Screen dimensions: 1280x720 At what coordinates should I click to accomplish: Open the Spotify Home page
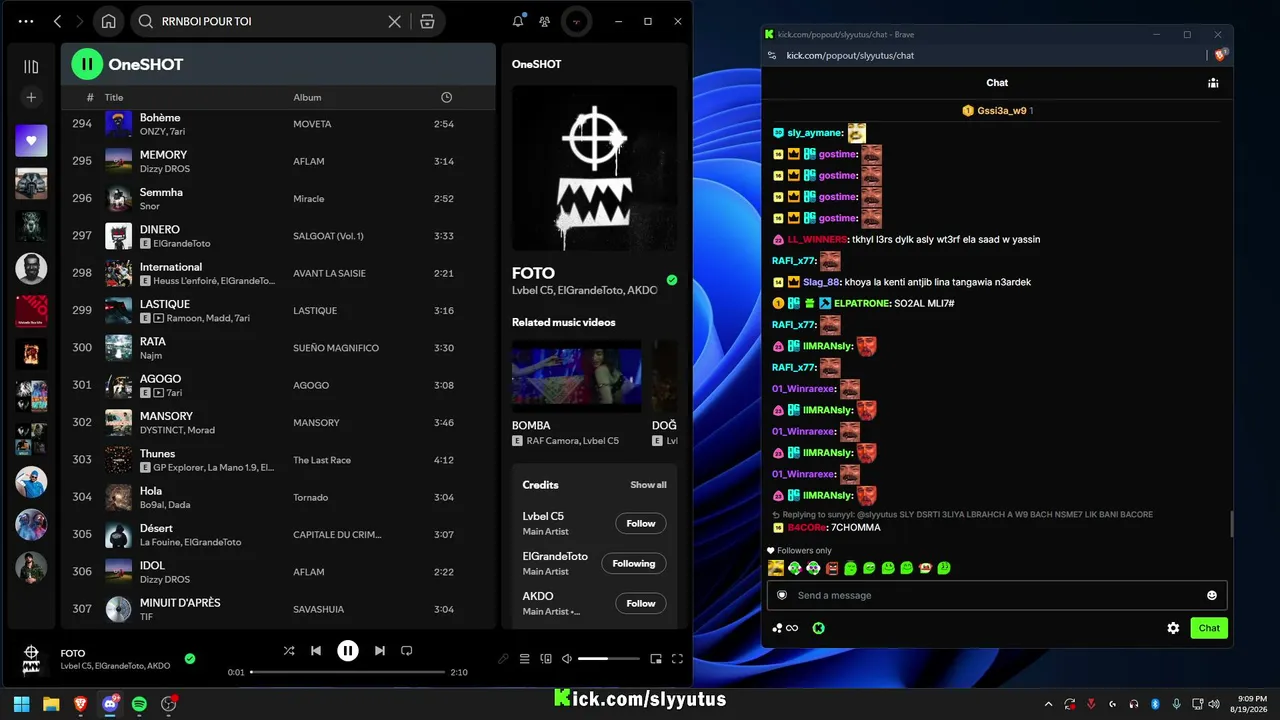tap(108, 21)
